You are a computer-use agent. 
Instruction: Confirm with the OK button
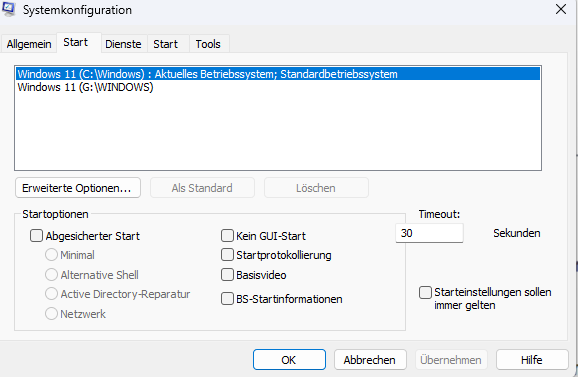point(289,360)
